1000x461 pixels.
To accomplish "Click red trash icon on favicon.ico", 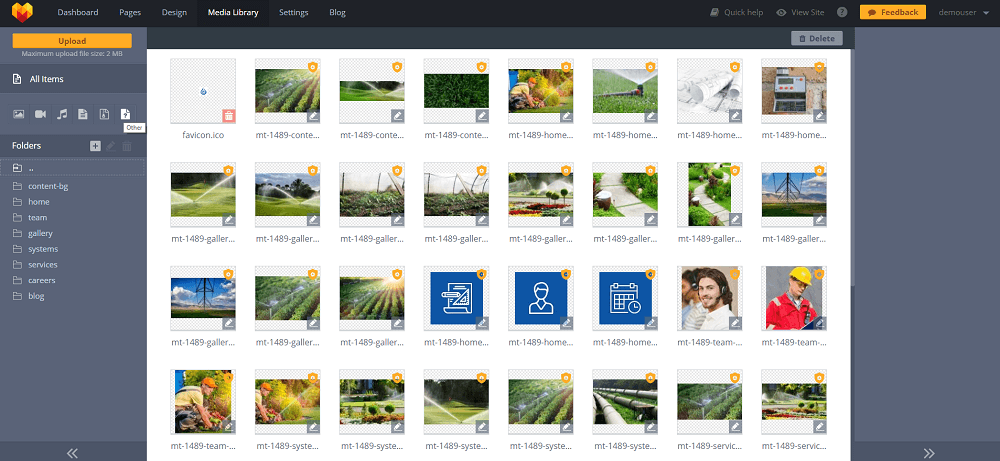I will (x=229, y=116).
